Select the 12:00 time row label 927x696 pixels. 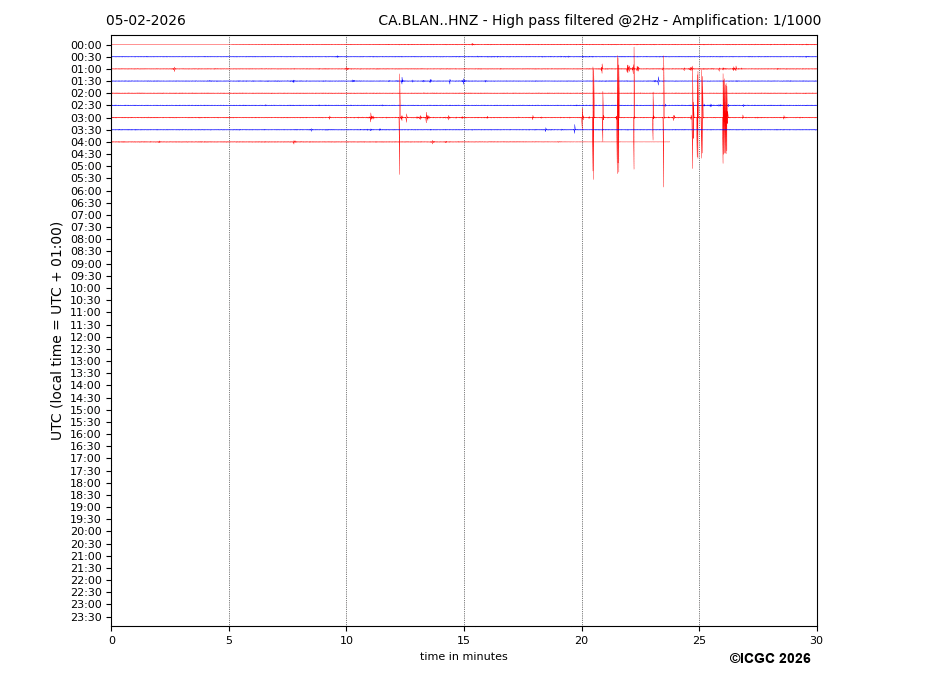click(86, 337)
